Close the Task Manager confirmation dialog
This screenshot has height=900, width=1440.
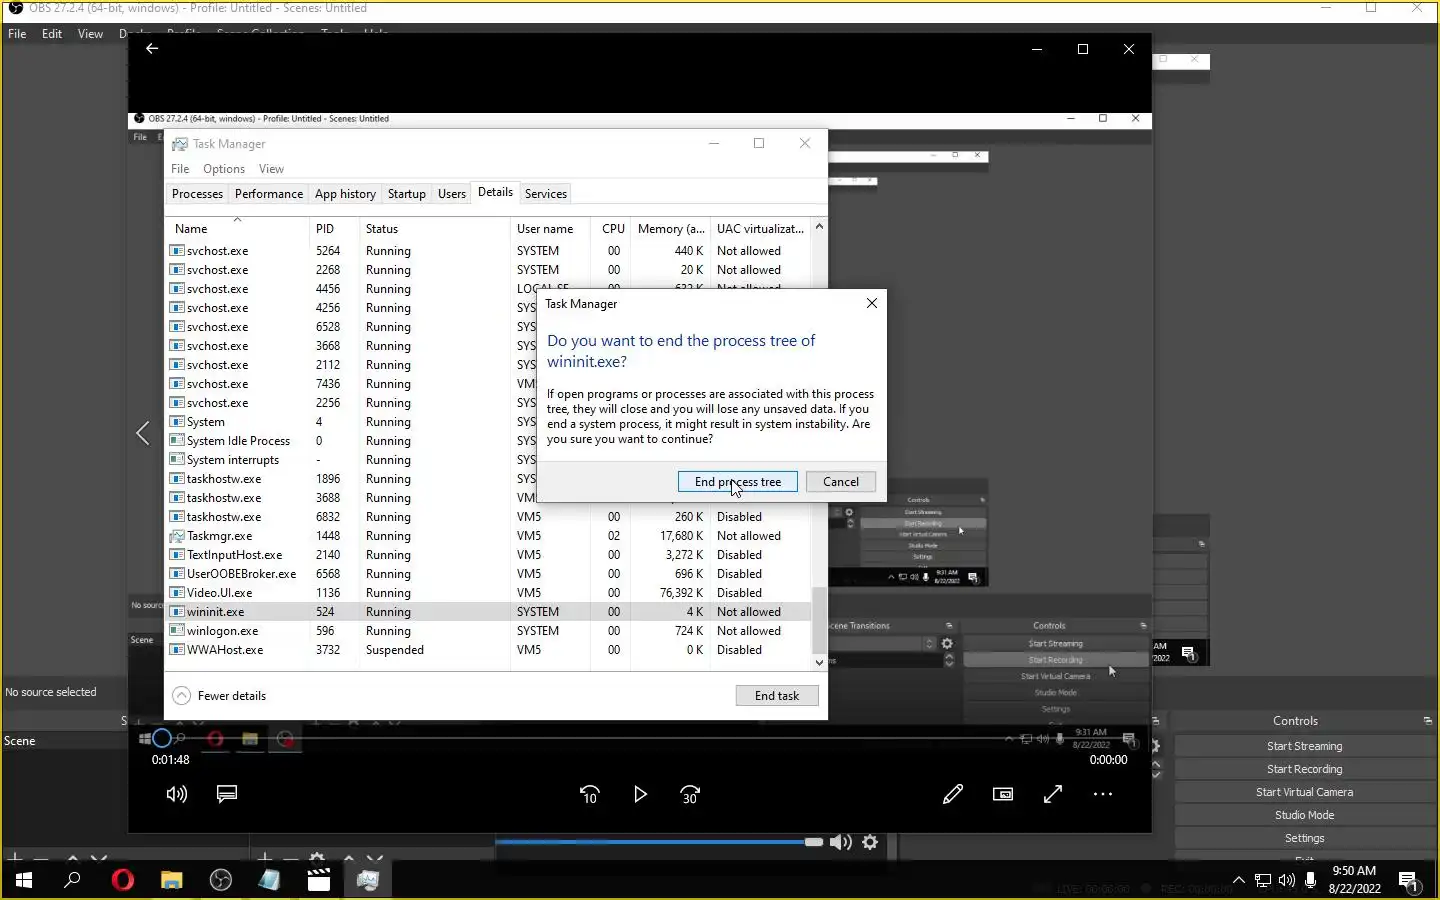pyautogui.click(x=872, y=303)
